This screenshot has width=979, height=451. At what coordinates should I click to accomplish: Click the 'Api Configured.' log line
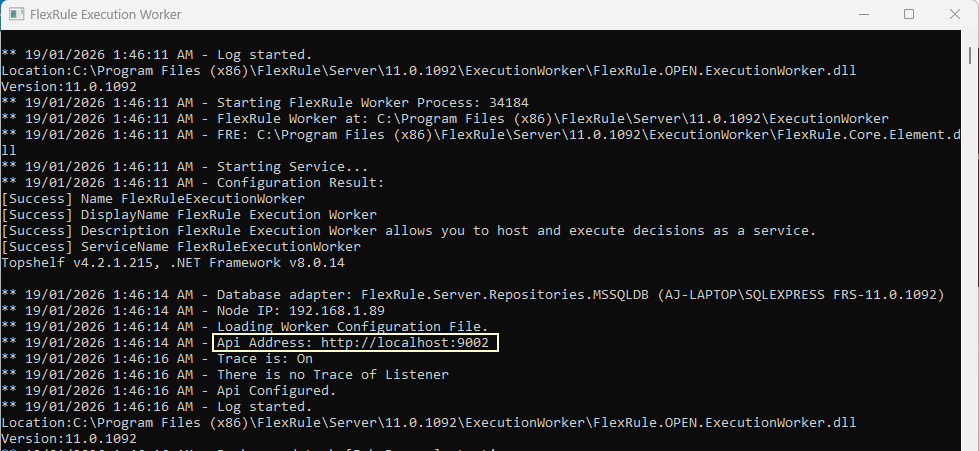tap(169, 390)
